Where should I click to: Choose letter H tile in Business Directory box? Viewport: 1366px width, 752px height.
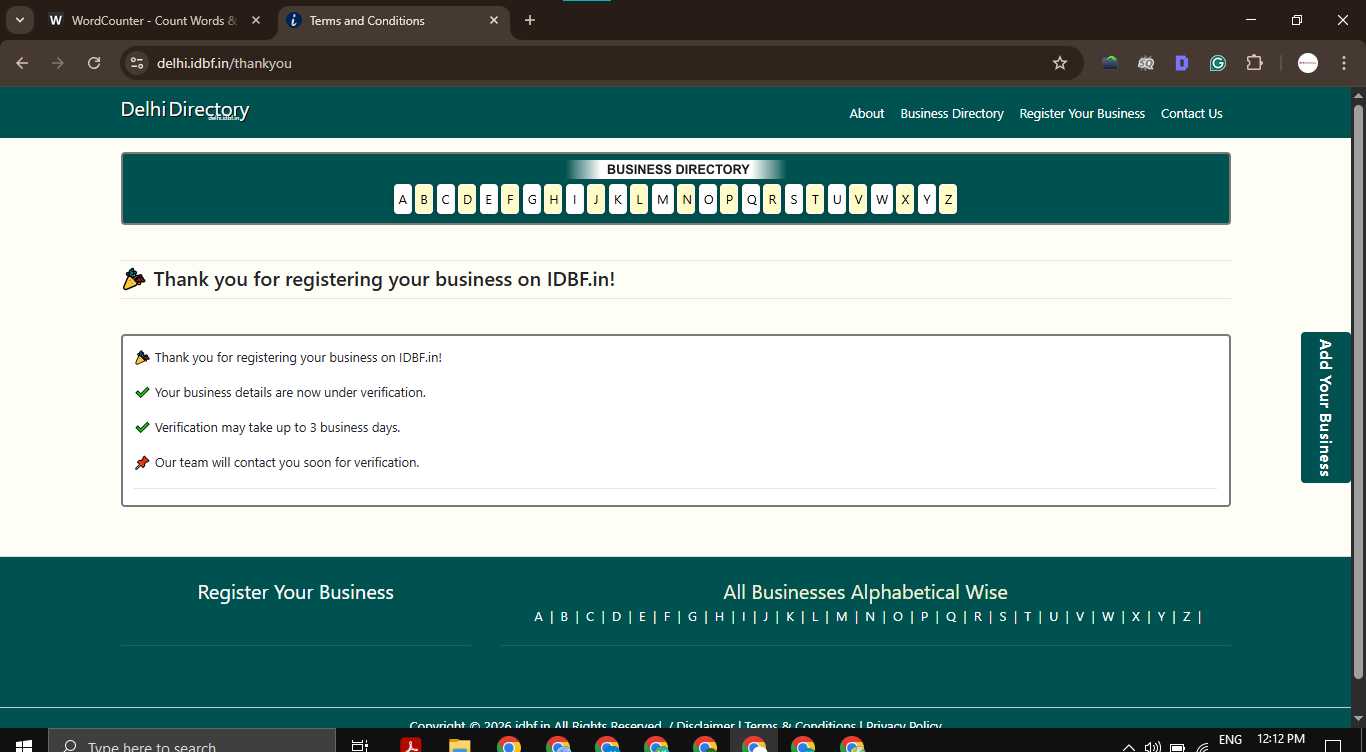coord(553,199)
